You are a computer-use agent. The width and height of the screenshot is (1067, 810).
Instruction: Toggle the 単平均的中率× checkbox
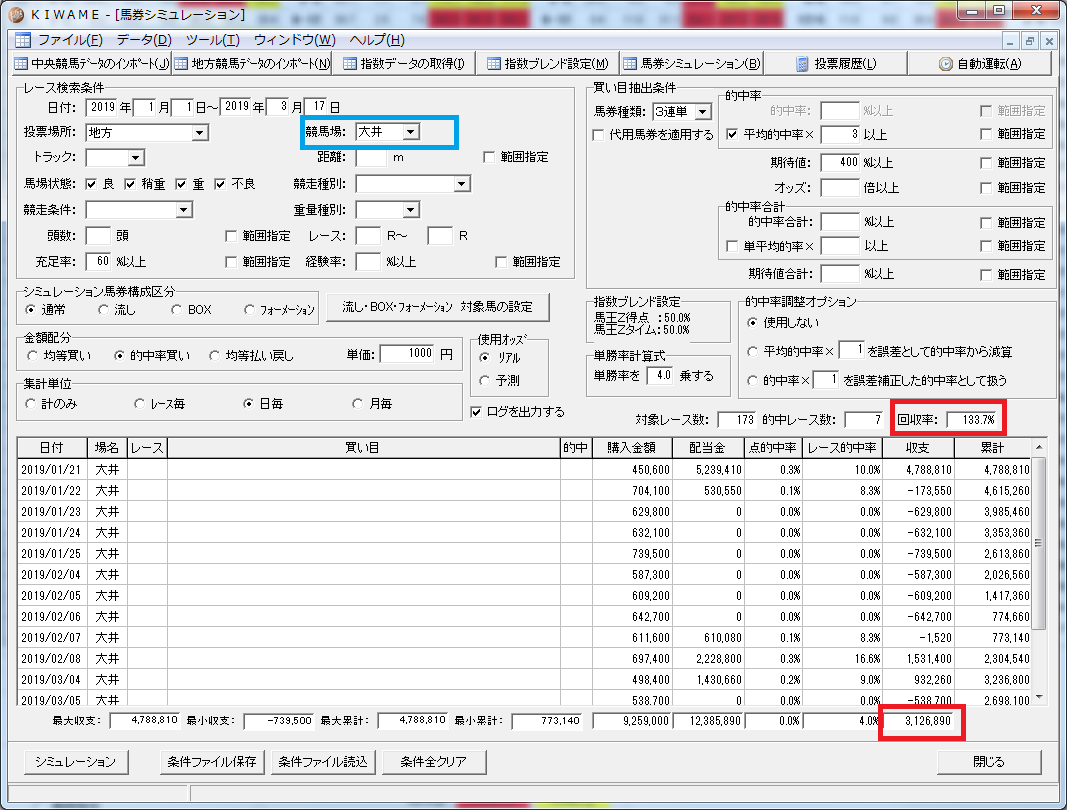[732, 246]
